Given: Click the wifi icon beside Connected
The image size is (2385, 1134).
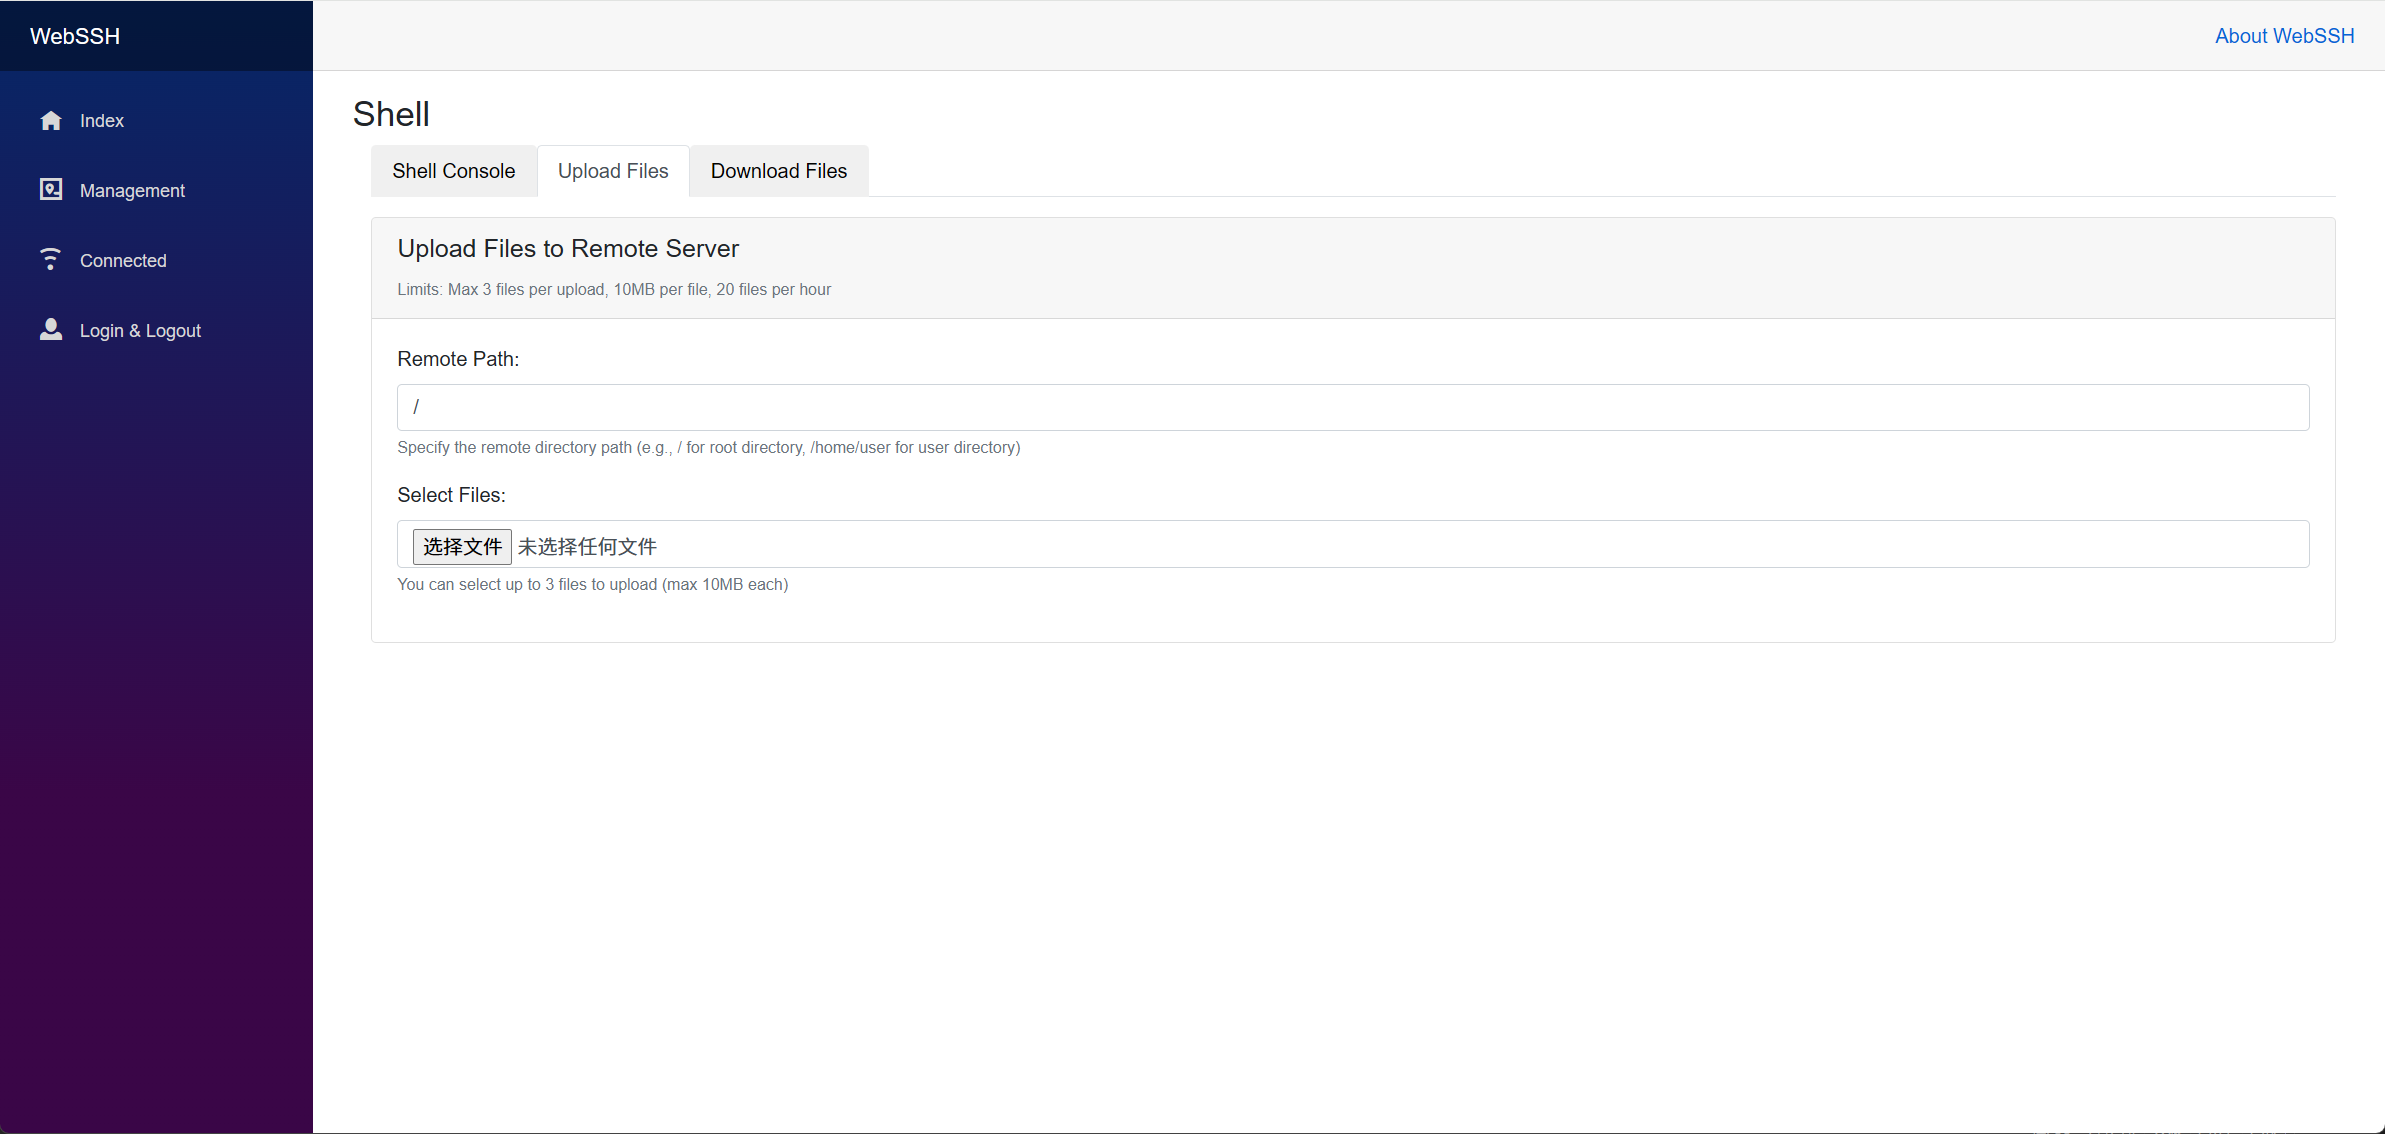Looking at the screenshot, I should point(50,260).
